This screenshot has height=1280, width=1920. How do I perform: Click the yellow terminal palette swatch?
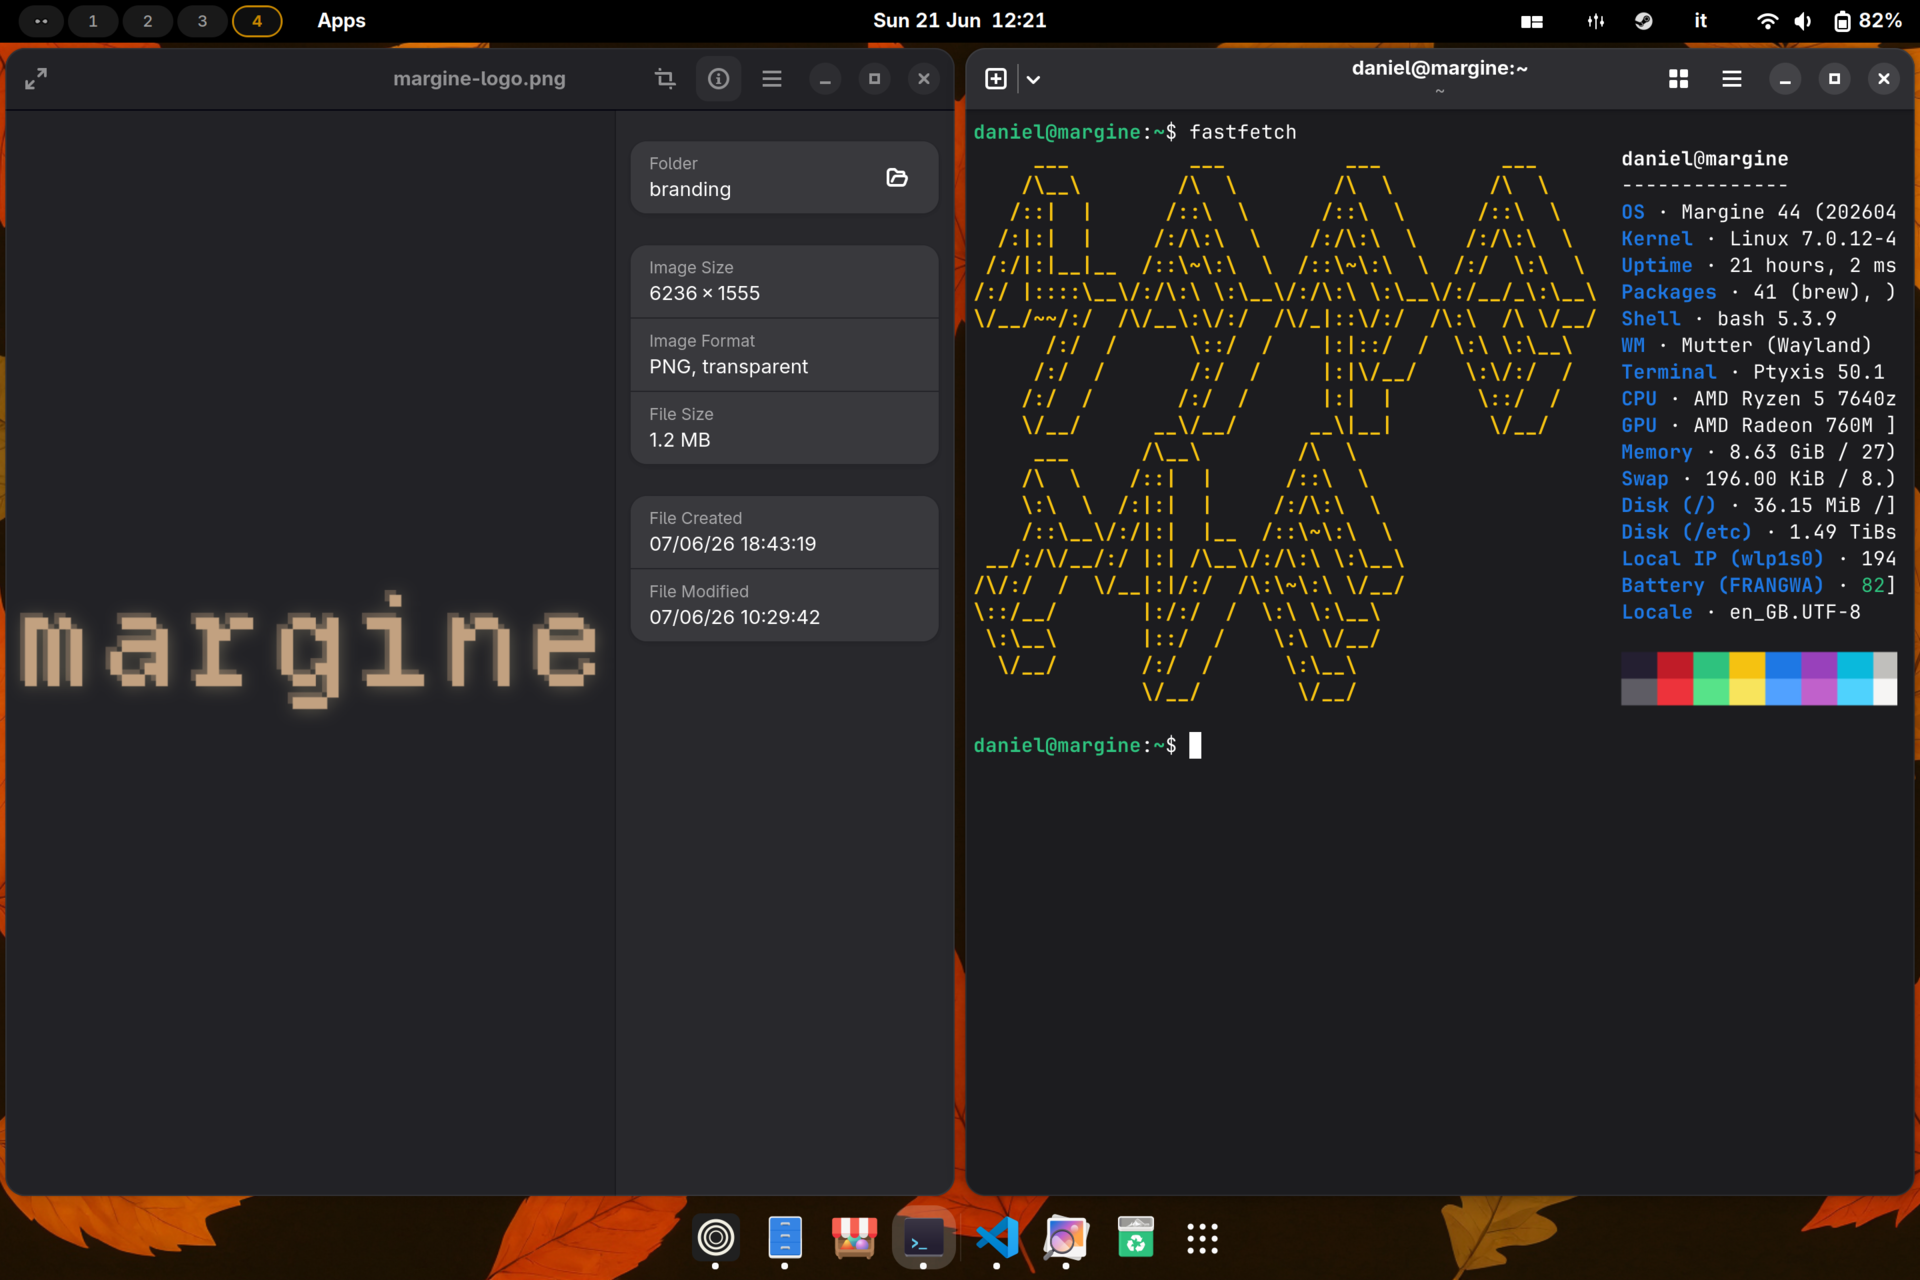coord(1747,666)
